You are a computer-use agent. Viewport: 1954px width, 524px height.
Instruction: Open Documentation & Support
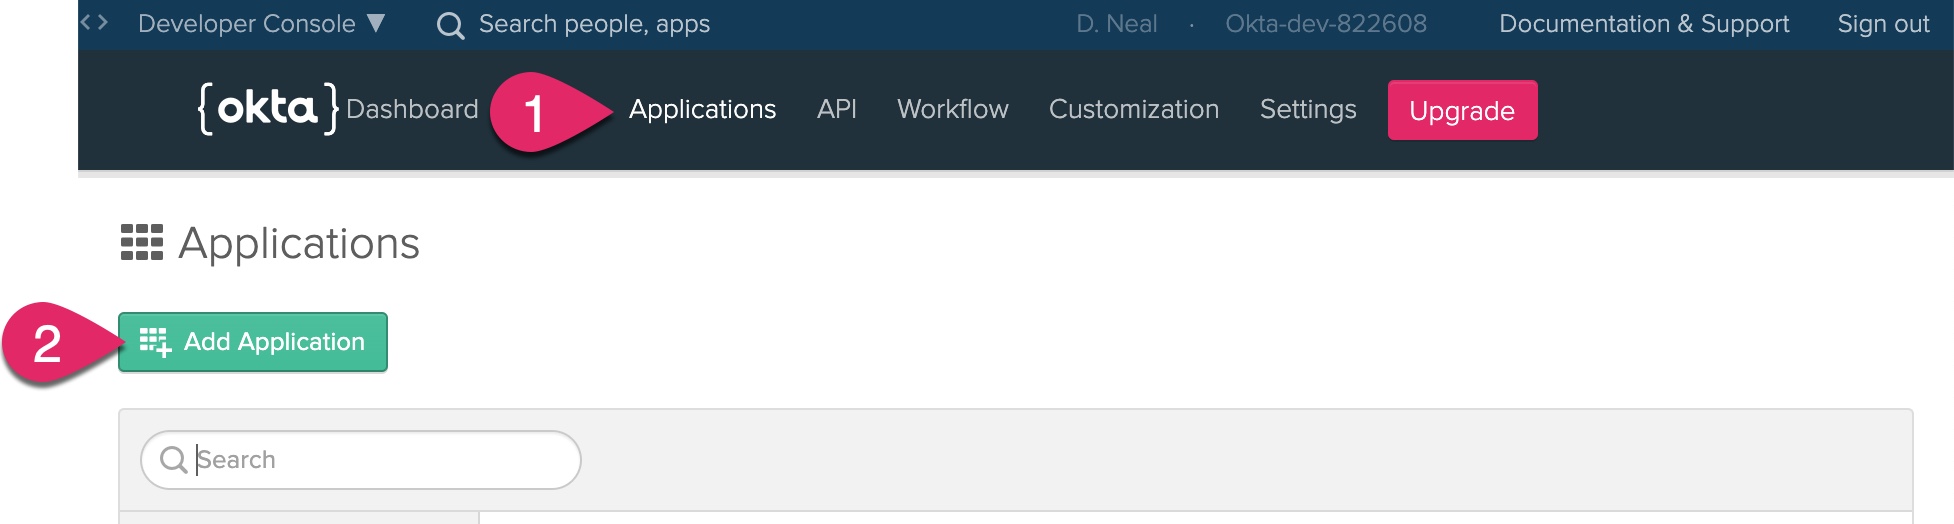1643,24
